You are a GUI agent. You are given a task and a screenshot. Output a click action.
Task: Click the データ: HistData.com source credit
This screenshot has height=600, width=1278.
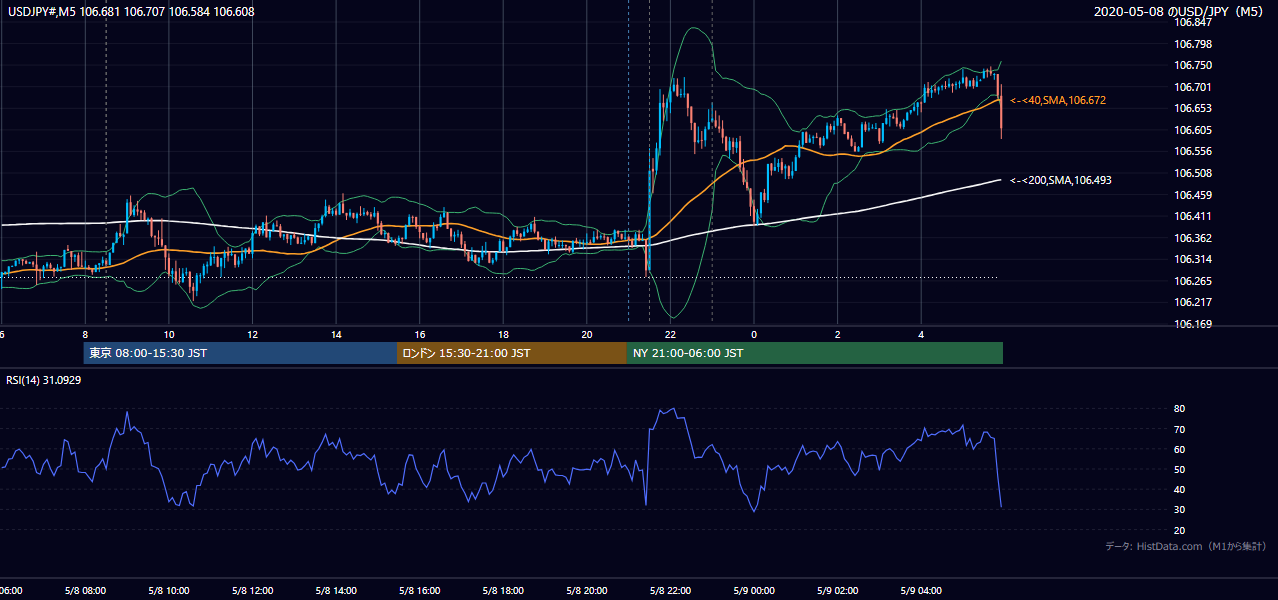coord(1186,546)
